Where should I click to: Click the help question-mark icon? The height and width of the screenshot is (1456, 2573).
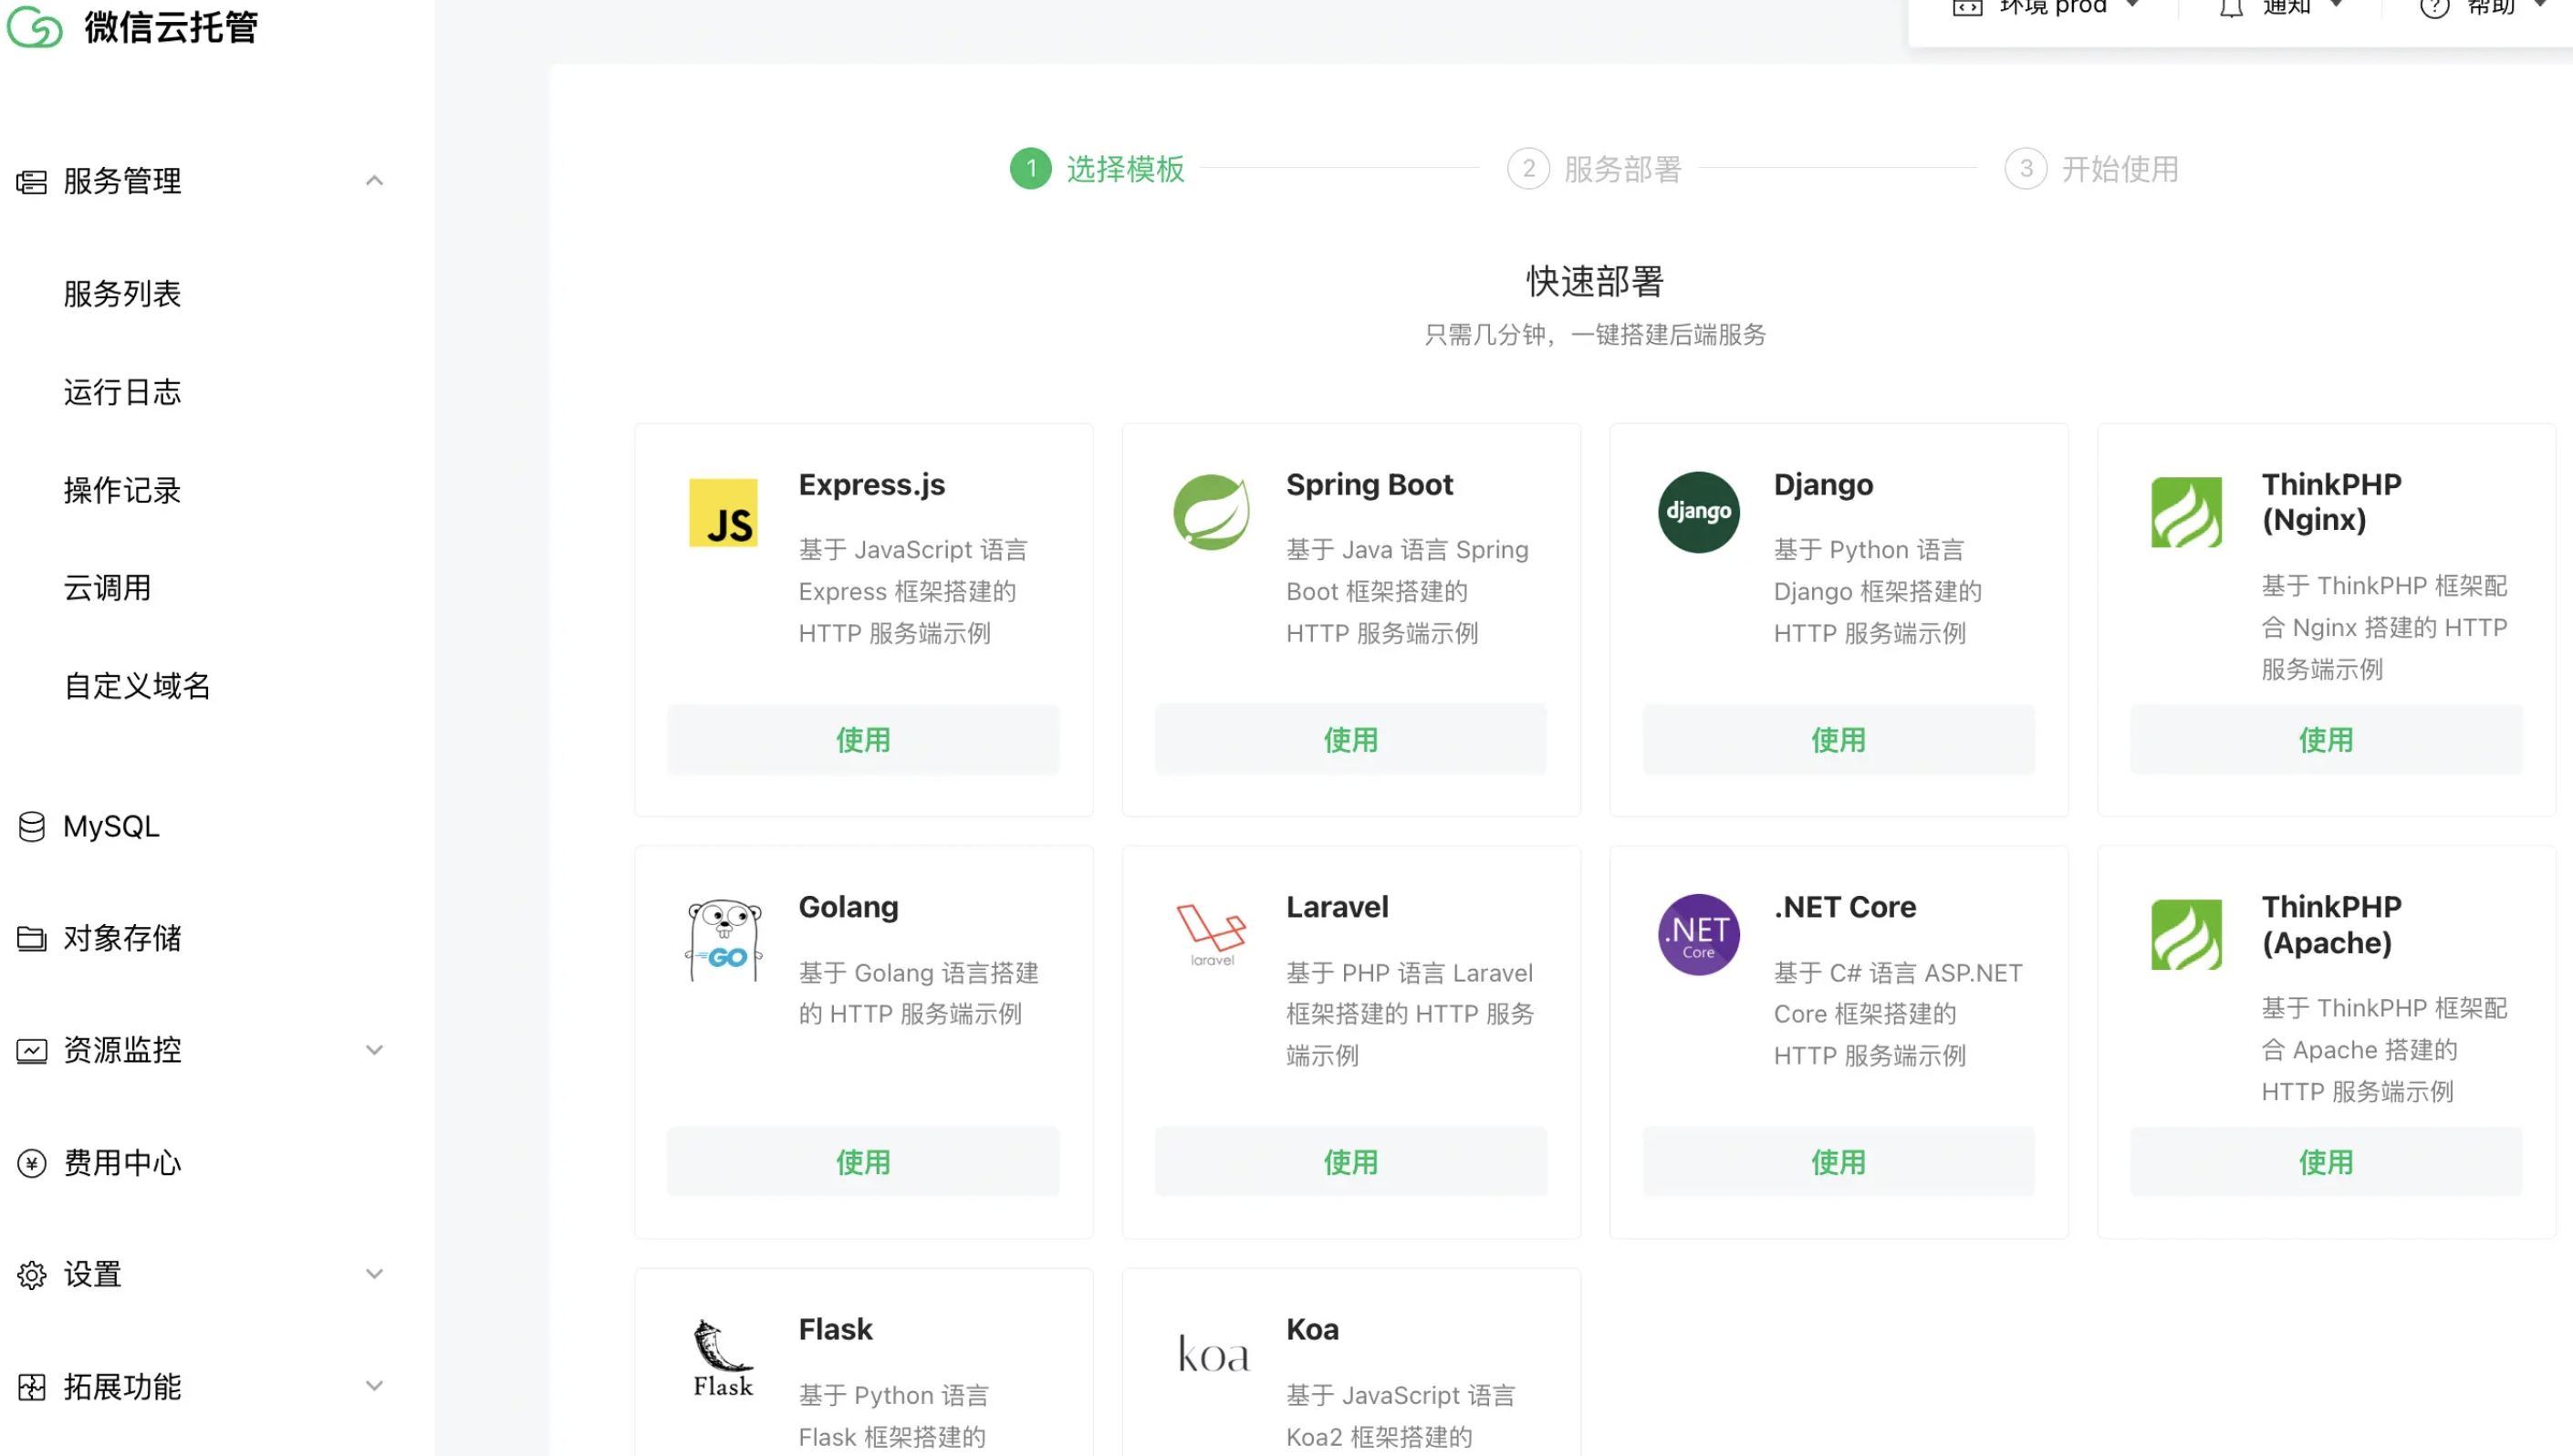point(2434,9)
